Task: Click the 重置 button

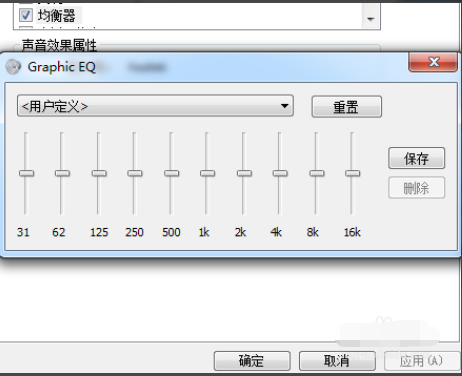Action: coord(346,107)
